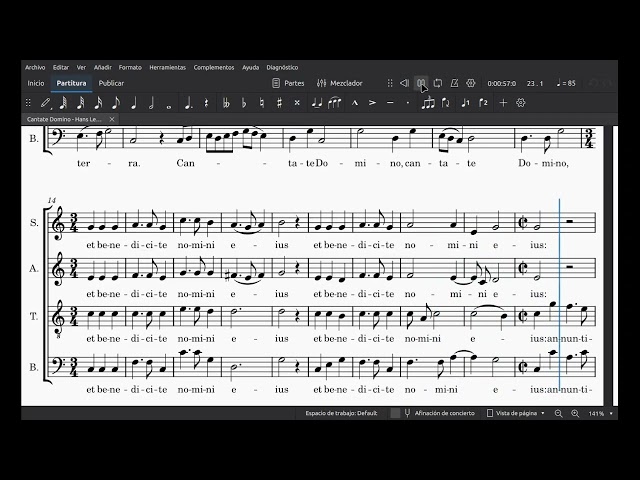Add a tie between notes
This screenshot has height=480, width=640.
pyautogui.click(x=317, y=103)
